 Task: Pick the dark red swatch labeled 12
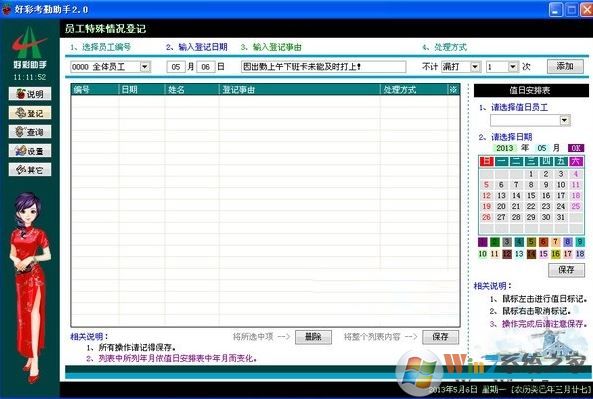tap(507, 254)
